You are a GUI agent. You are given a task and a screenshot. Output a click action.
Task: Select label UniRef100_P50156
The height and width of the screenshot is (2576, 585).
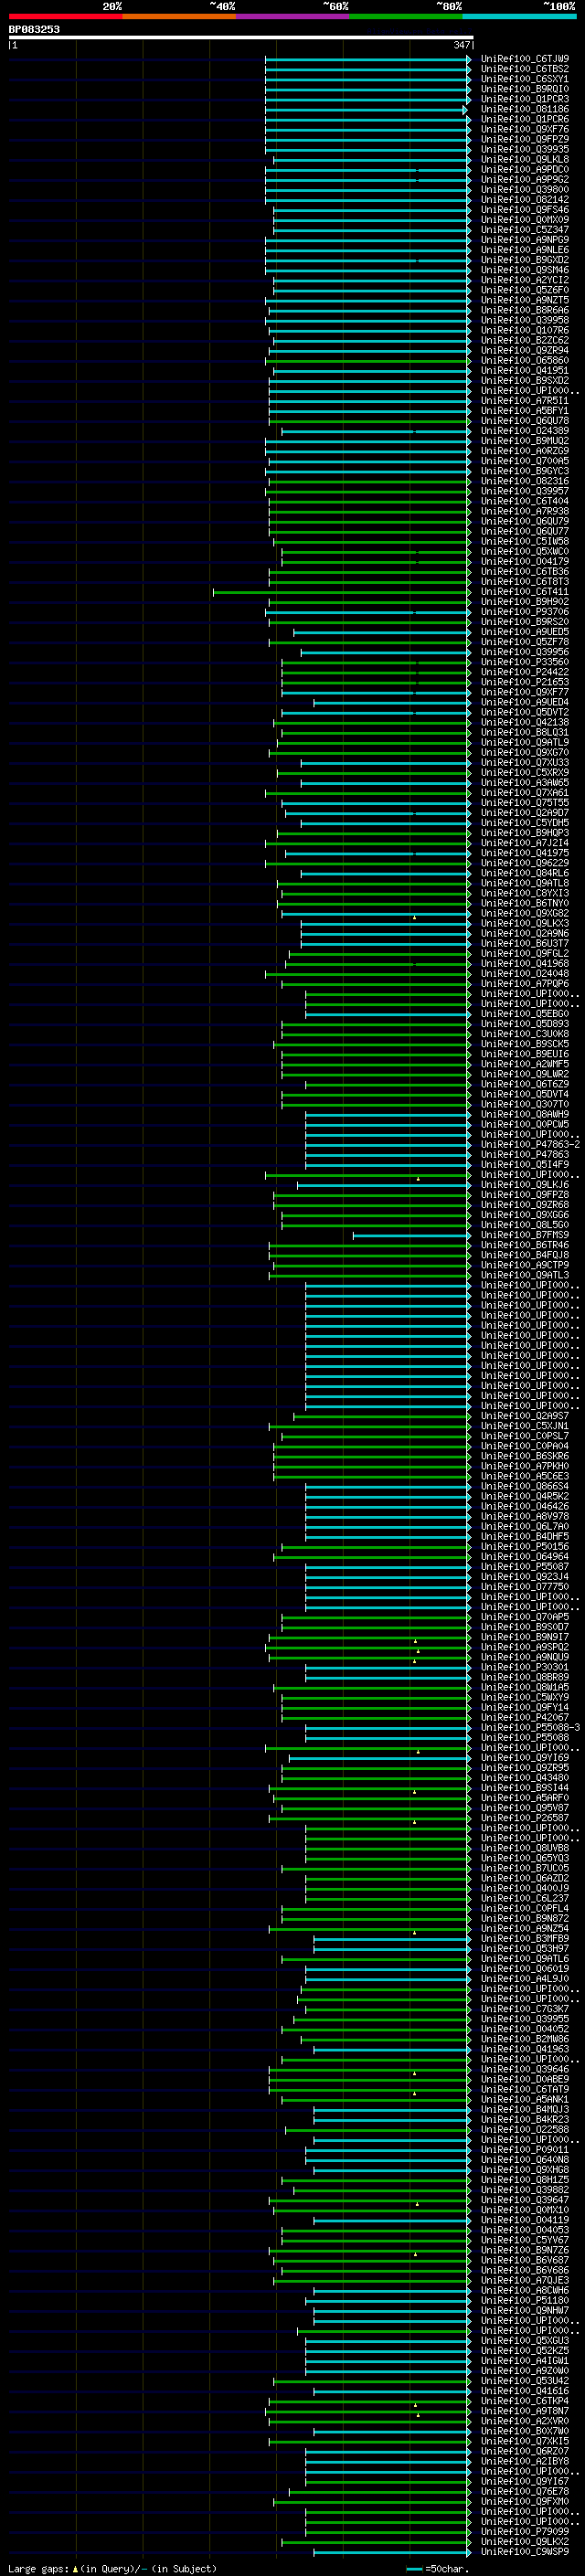click(525, 1546)
